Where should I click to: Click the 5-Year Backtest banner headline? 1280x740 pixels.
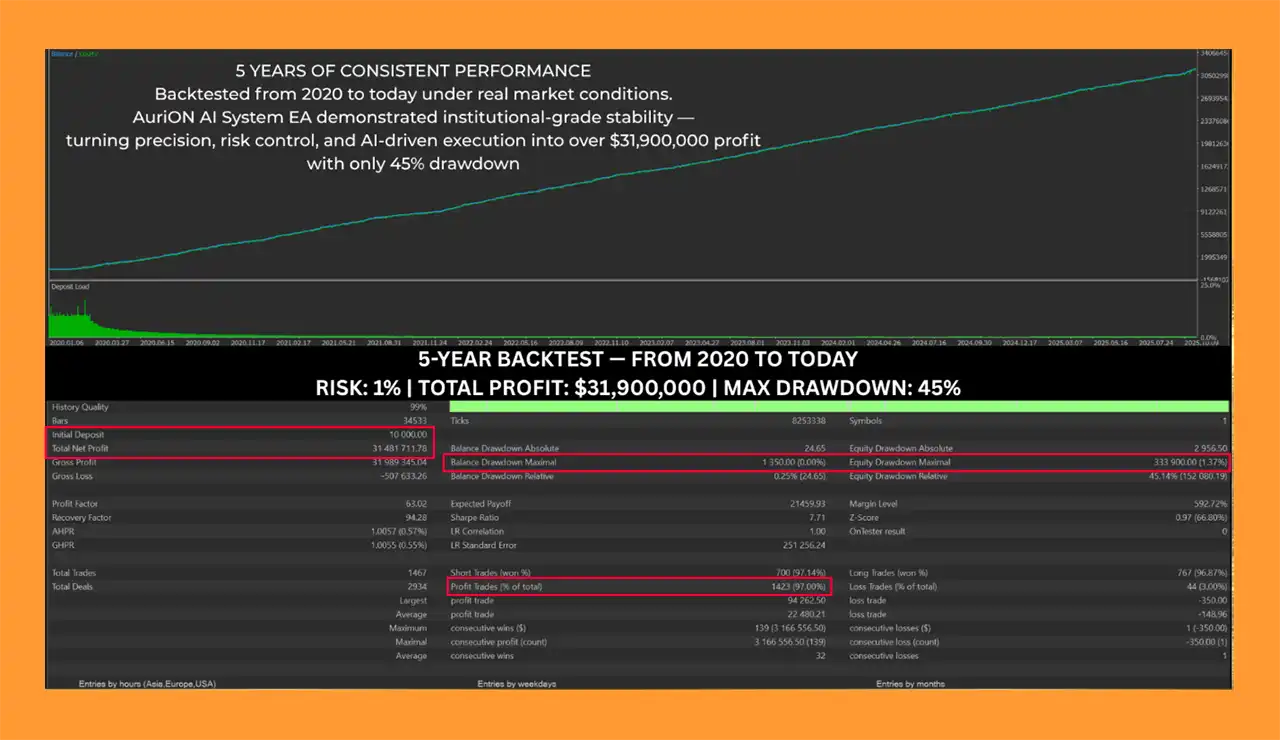click(637, 359)
